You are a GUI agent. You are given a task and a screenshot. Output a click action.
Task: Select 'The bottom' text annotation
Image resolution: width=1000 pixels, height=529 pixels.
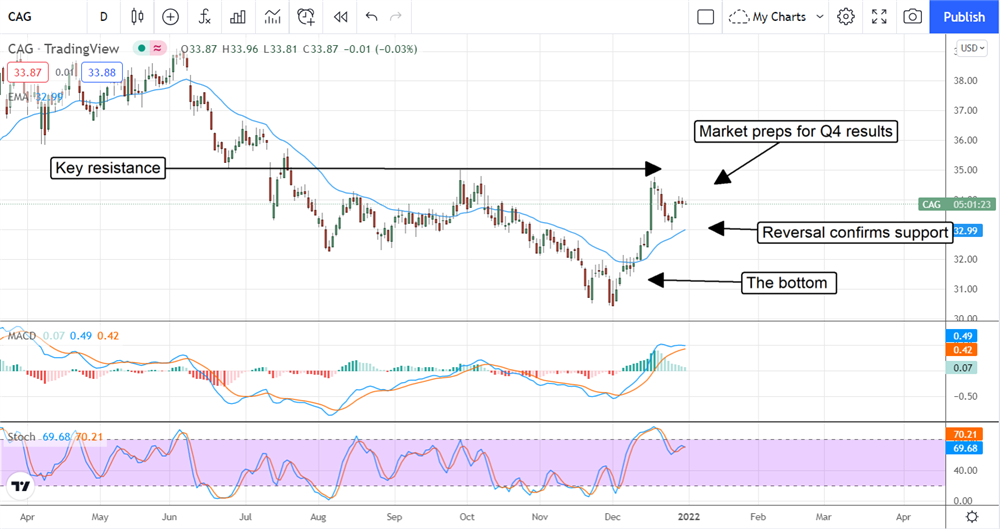[788, 283]
